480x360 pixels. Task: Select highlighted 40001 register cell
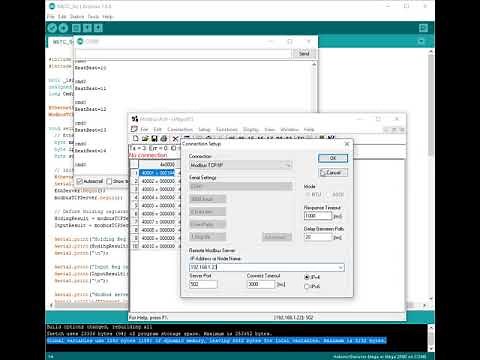tap(157, 173)
